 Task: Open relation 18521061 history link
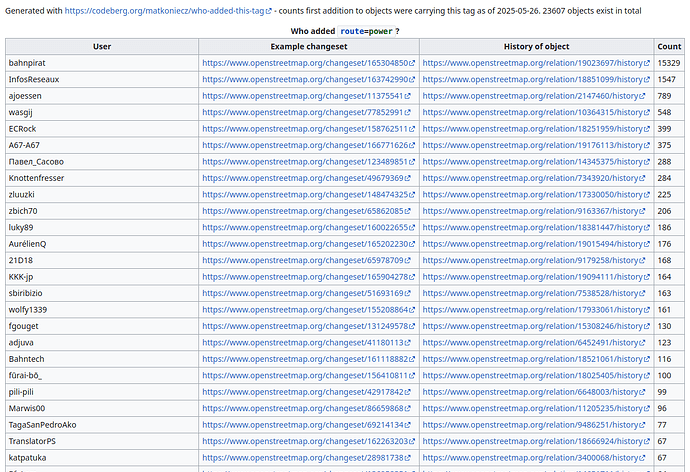click(536, 359)
